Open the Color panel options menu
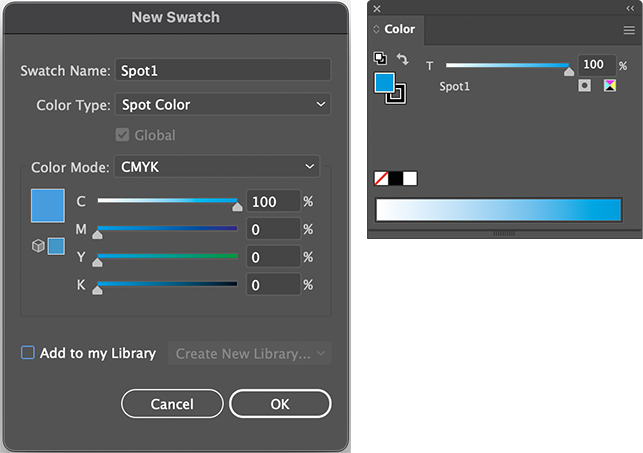The width and height of the screenshot is (643, 453). (629, 30)
